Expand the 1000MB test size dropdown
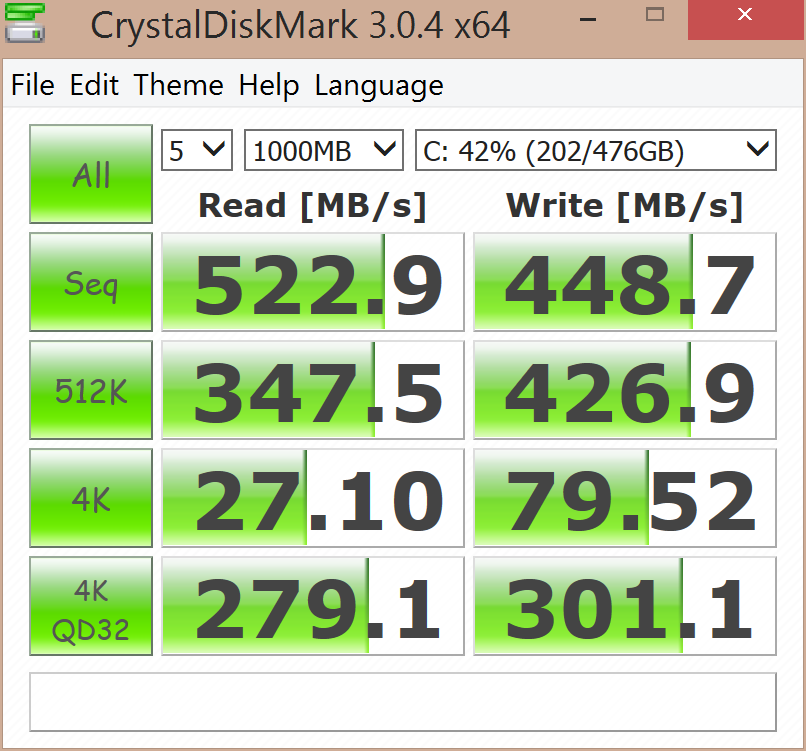 point(324,150)
